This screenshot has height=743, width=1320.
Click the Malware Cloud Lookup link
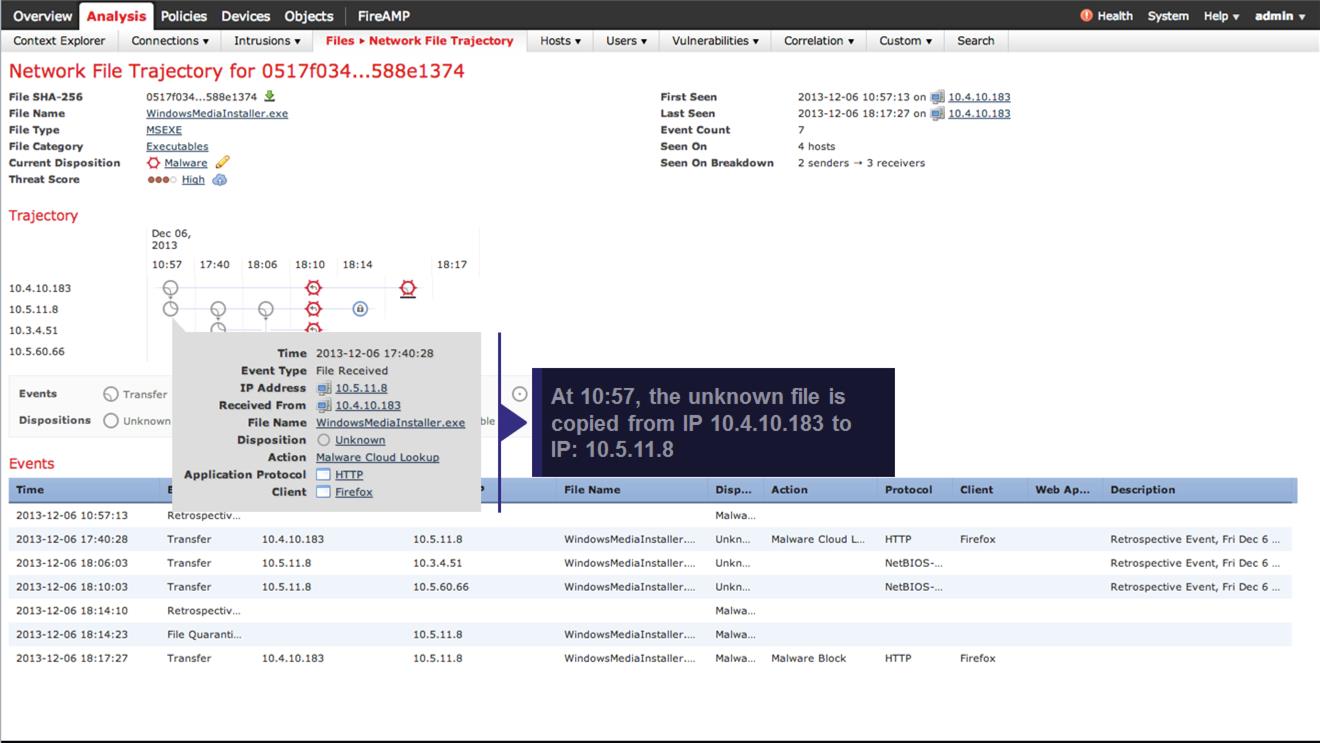click(377, 458)
